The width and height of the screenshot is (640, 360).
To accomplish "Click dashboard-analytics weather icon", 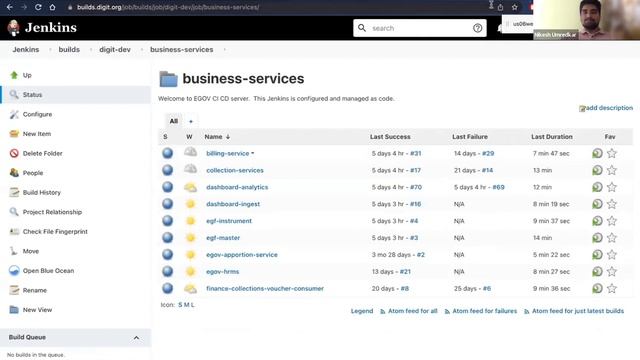I will pos(190,187).
